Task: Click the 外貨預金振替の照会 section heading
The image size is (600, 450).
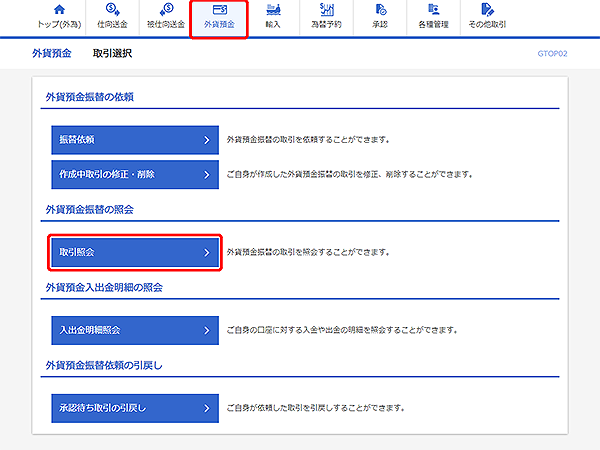Action: (x=90, y=209)
